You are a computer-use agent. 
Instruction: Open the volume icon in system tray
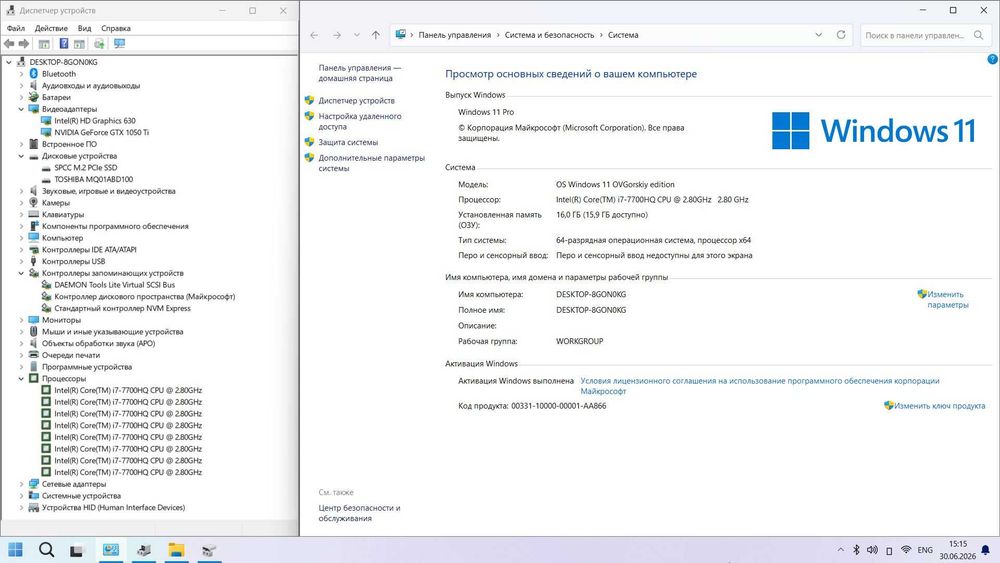click(x=872, y=550)
